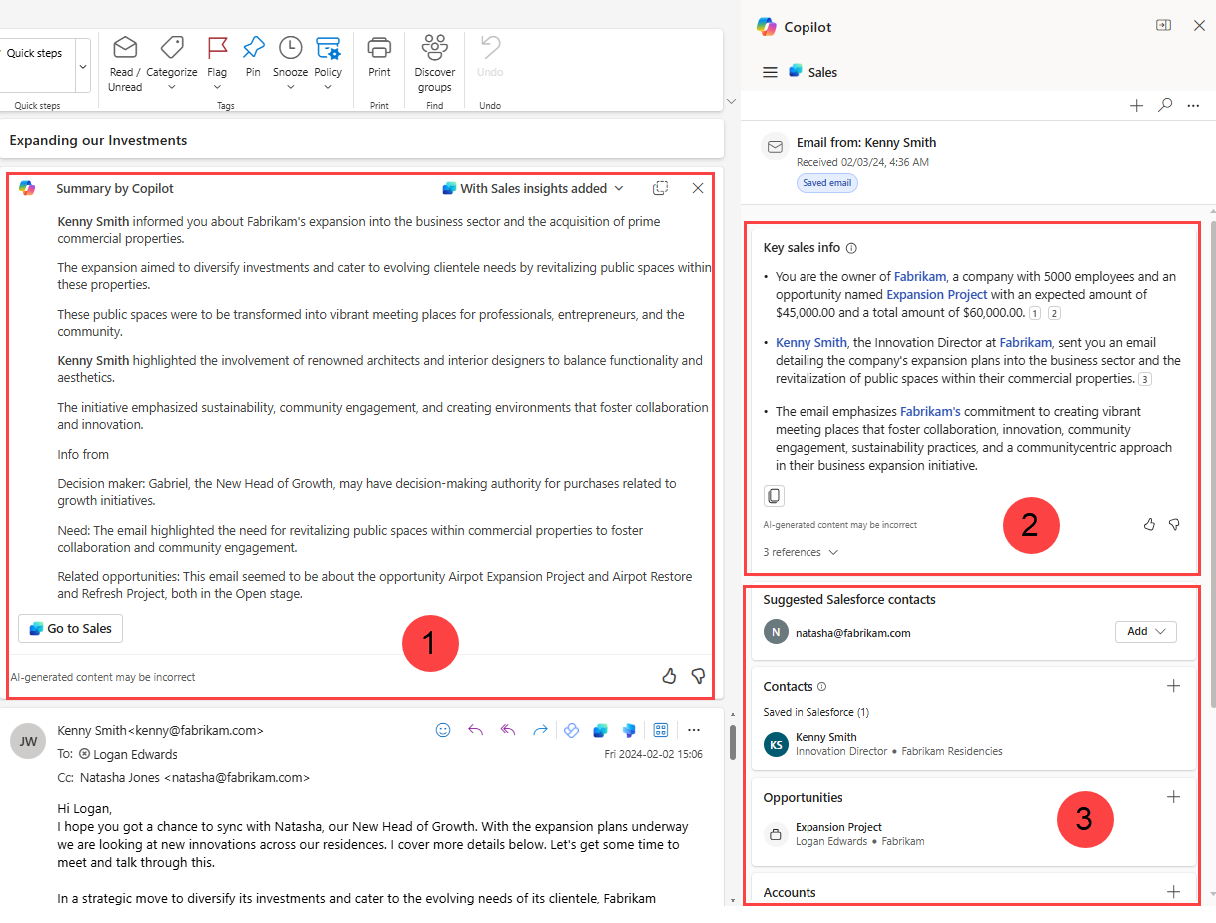Add a new account with plus icon
The height and width of the screenshot is (923, 1216).
pos(1174,891)
